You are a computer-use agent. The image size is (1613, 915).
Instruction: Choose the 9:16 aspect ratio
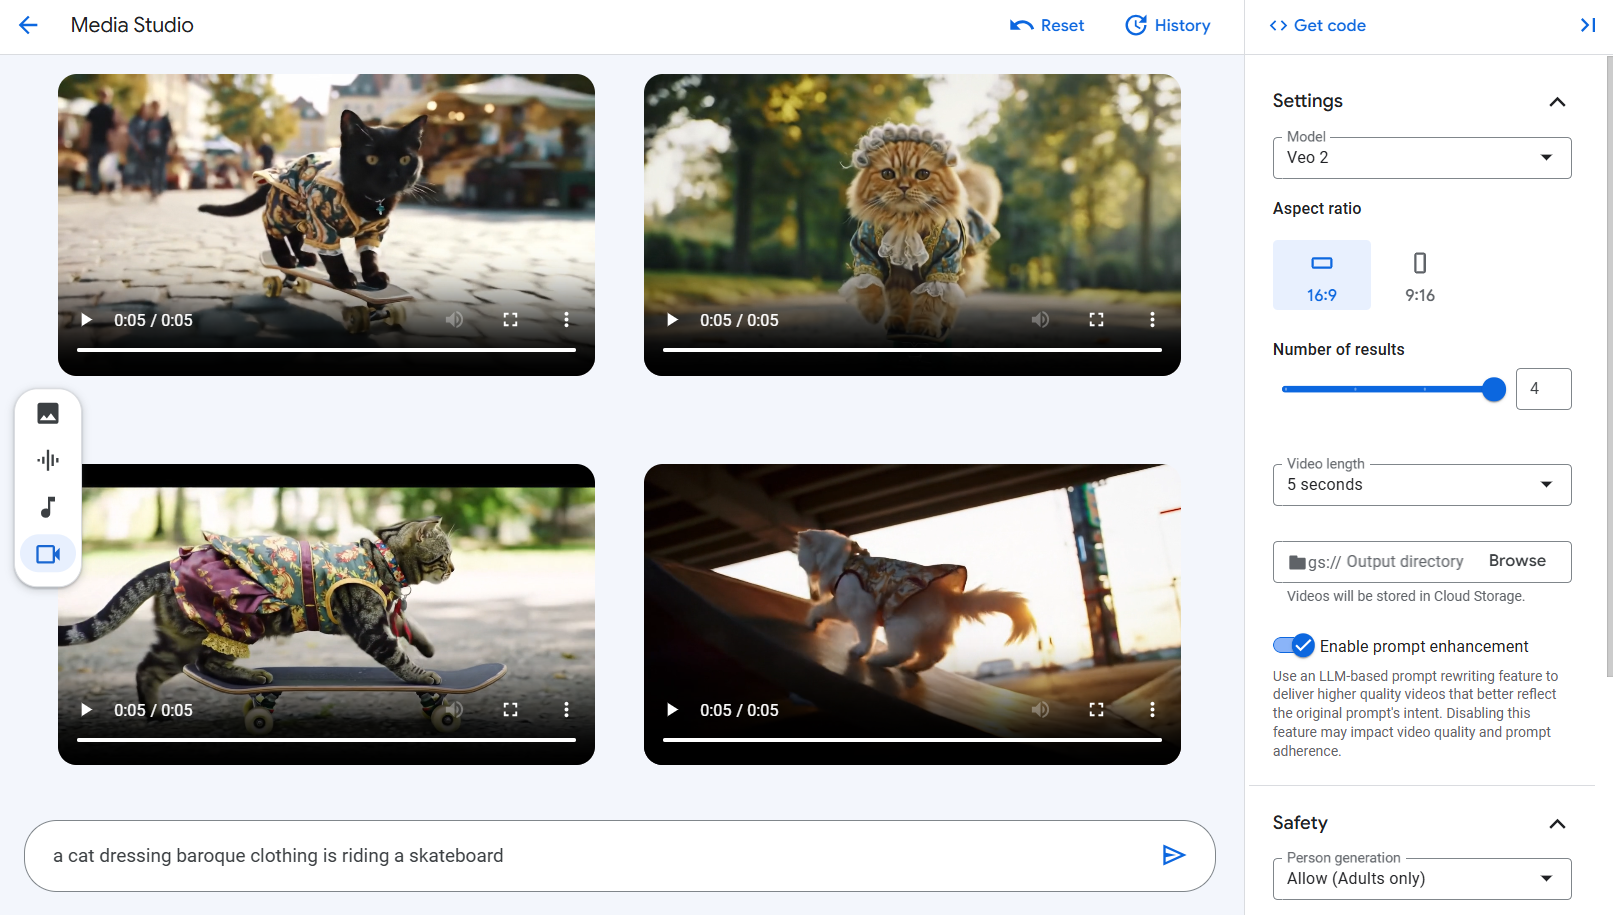pyautogui.click(x=1419, y=275)
